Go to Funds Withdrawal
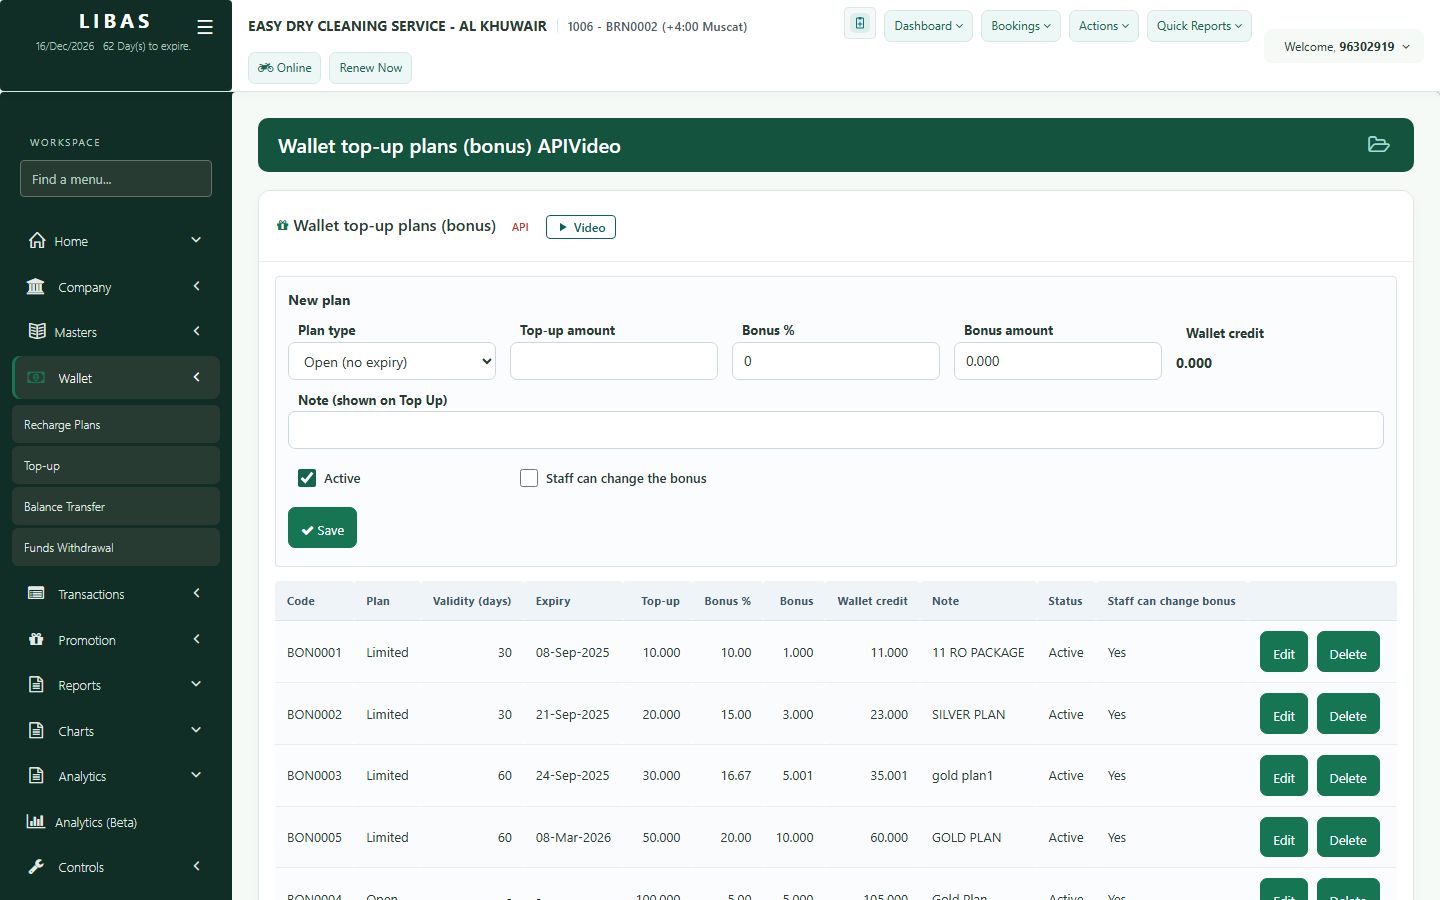 pyautogui.click(x=116, y=547)
